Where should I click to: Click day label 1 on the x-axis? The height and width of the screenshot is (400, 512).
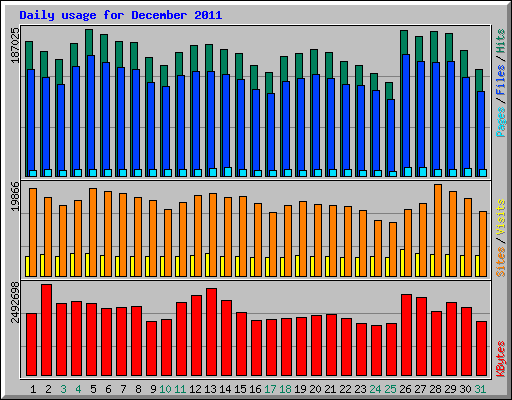[x=33, y=389]
